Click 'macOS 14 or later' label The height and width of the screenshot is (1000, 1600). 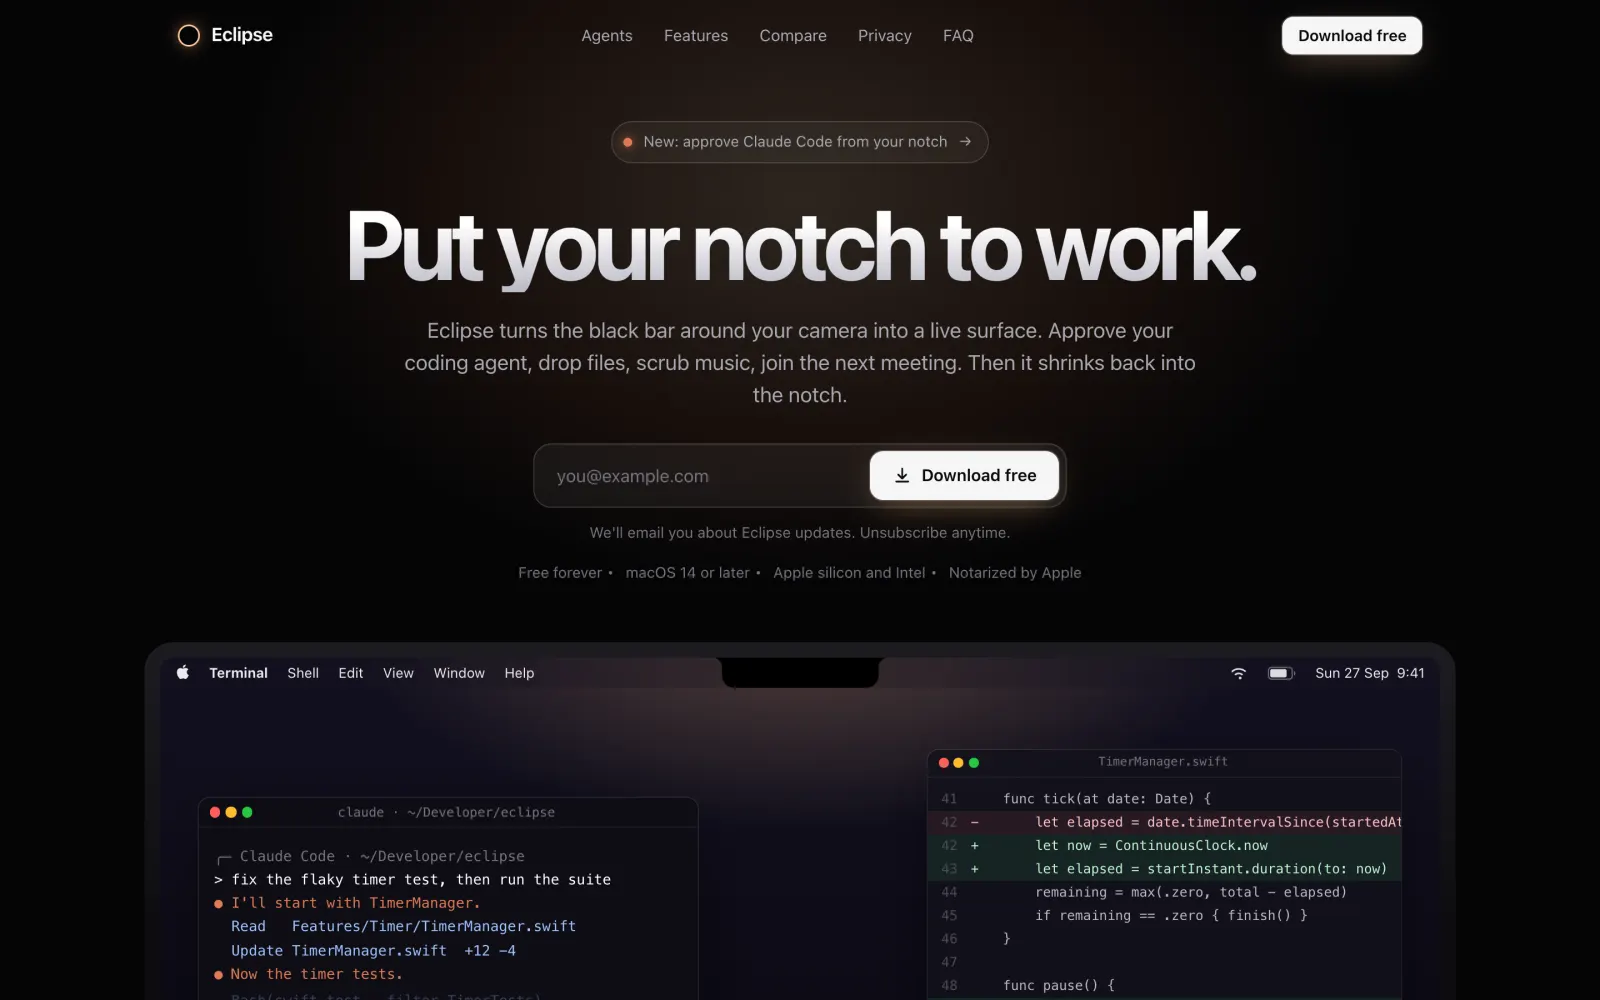coord(687,573)
